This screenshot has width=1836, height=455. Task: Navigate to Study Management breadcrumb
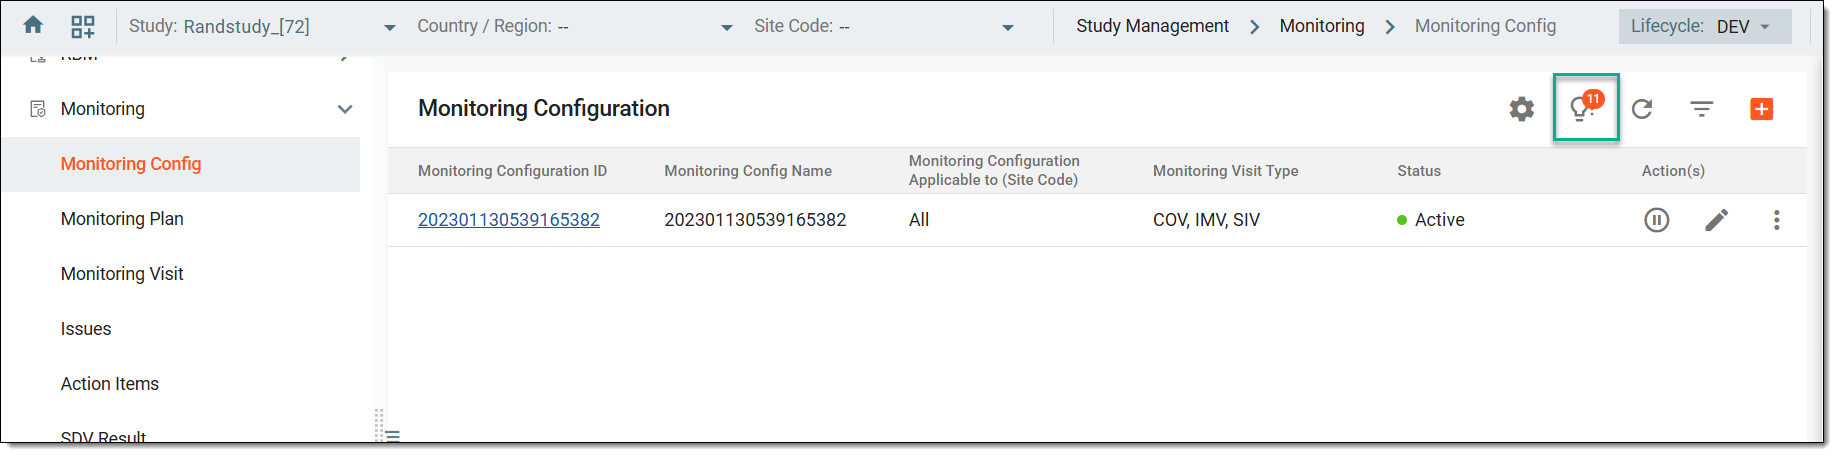pos(1152,26)
